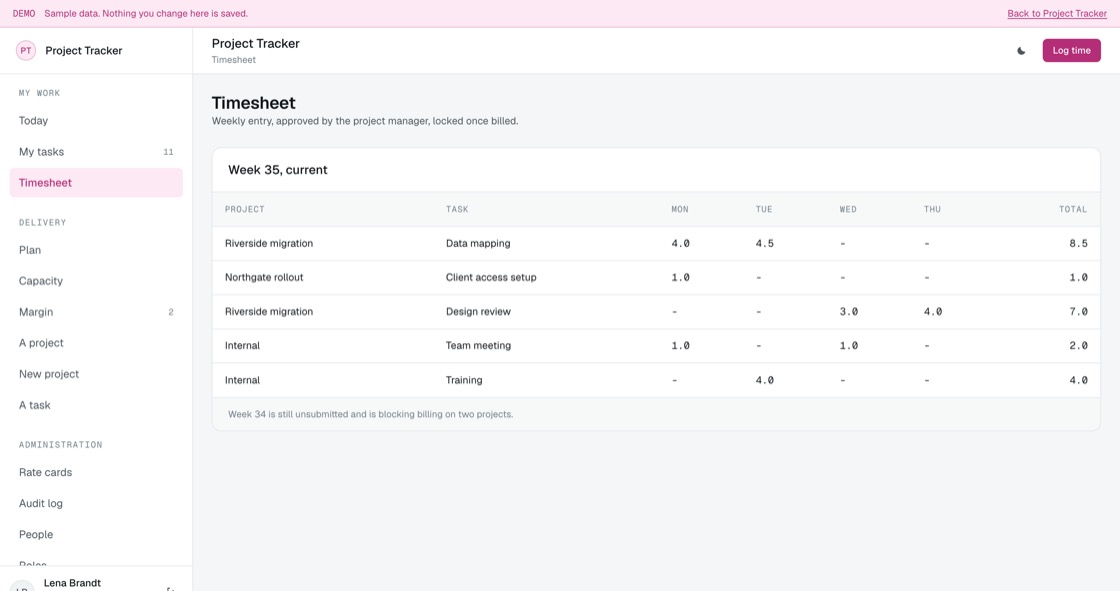This screenshot has height=591, width=1120.
Task: Open the Plan page
Action: tap(96, 250)
